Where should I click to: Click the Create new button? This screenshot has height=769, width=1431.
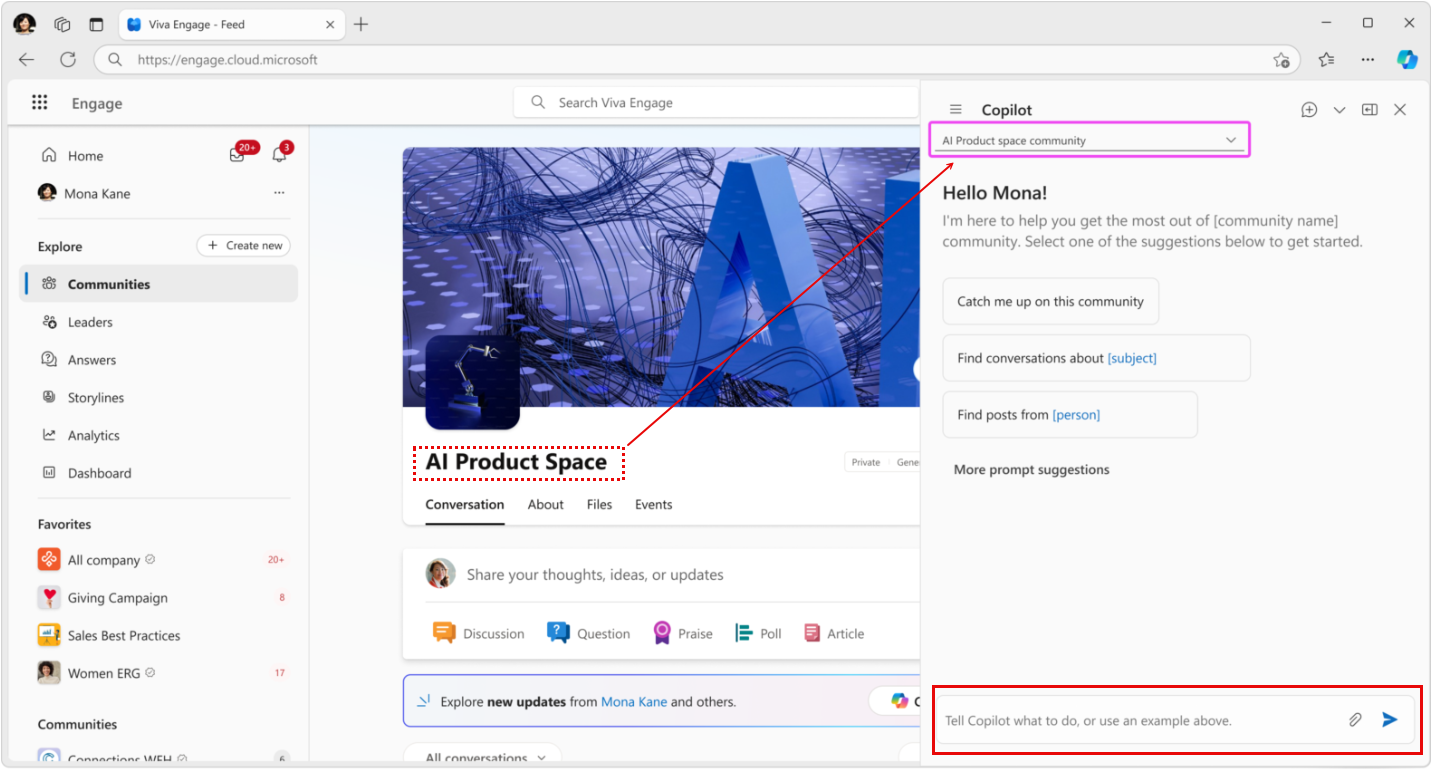pyautogui.click(x=244, y=246)
